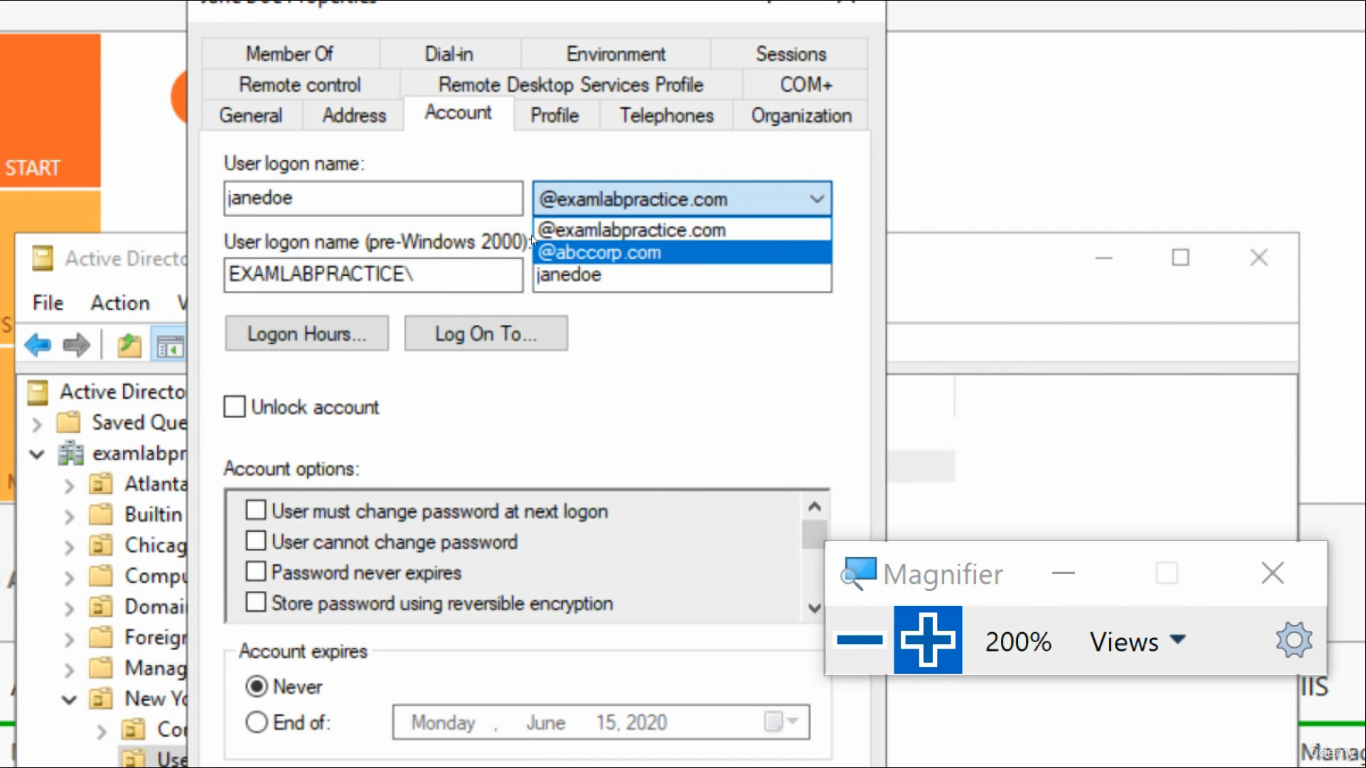Enable Password never expires option
Image resolution: width=1366 pixels, height=768 pixels.
tap(256, 573)
